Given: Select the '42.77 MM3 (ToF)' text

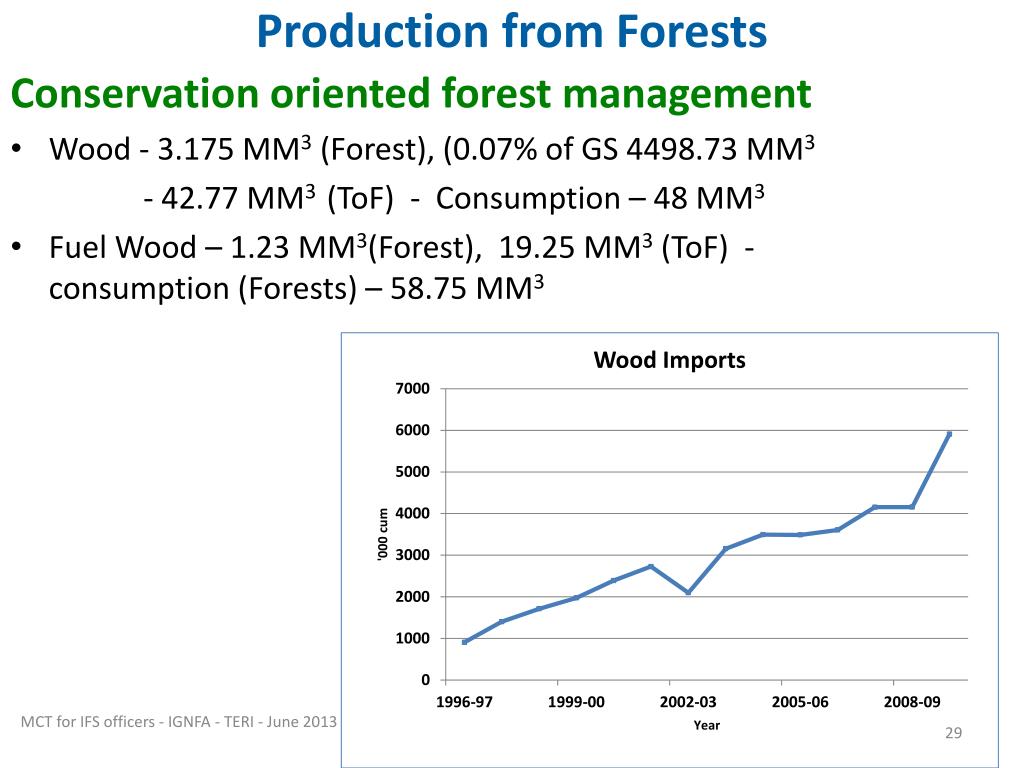Looking at the screenshot, I should point(277,198).
